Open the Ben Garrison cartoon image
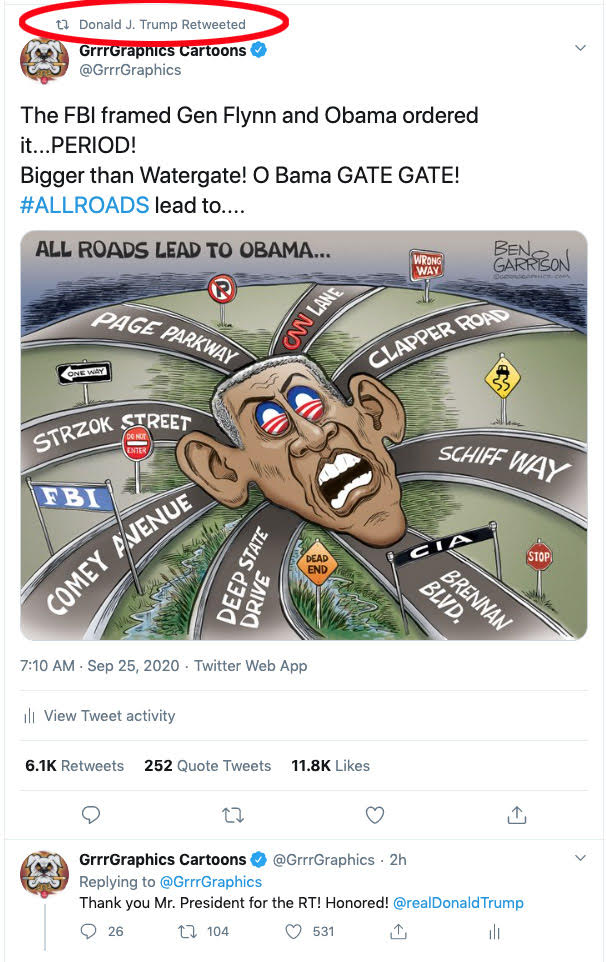The height and width of the screenshot is (962, 606). (304, 435)
